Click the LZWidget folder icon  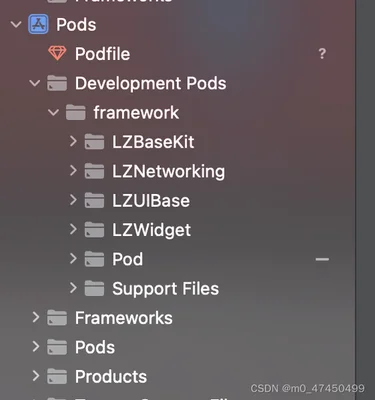(94, 230)
